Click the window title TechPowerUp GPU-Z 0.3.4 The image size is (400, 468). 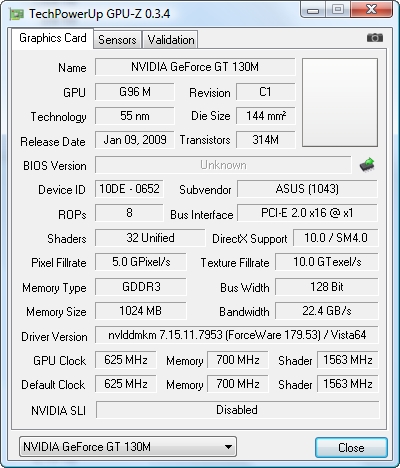[x=99, y=14]
